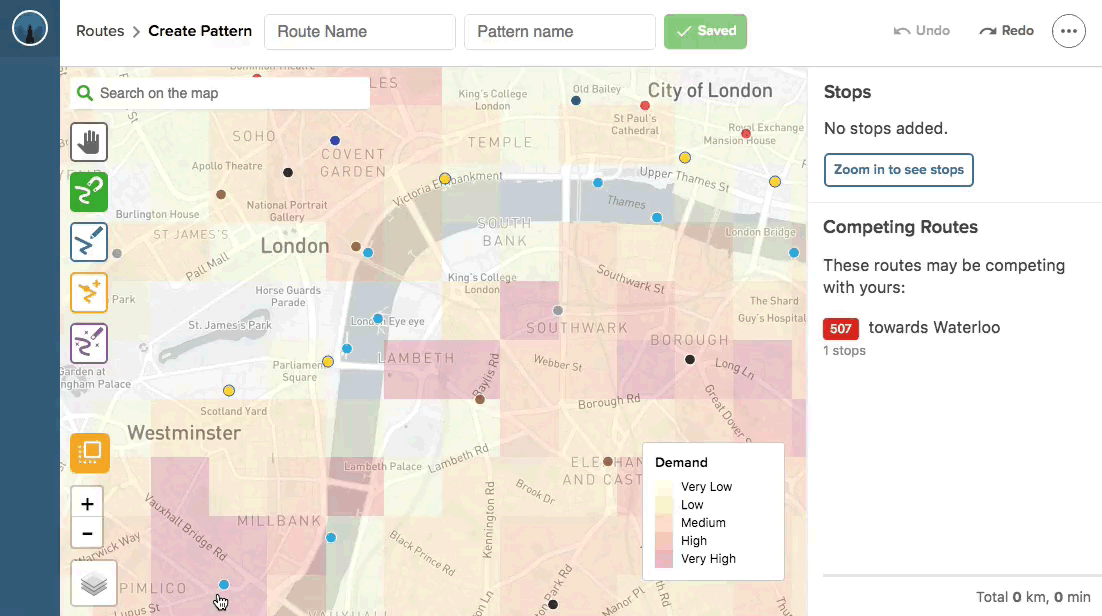Image resolution: width=1102 pixels, height=616 pixels.
Task: Click the red stop near Royal Exchange
Action: [x=746, y=134]
